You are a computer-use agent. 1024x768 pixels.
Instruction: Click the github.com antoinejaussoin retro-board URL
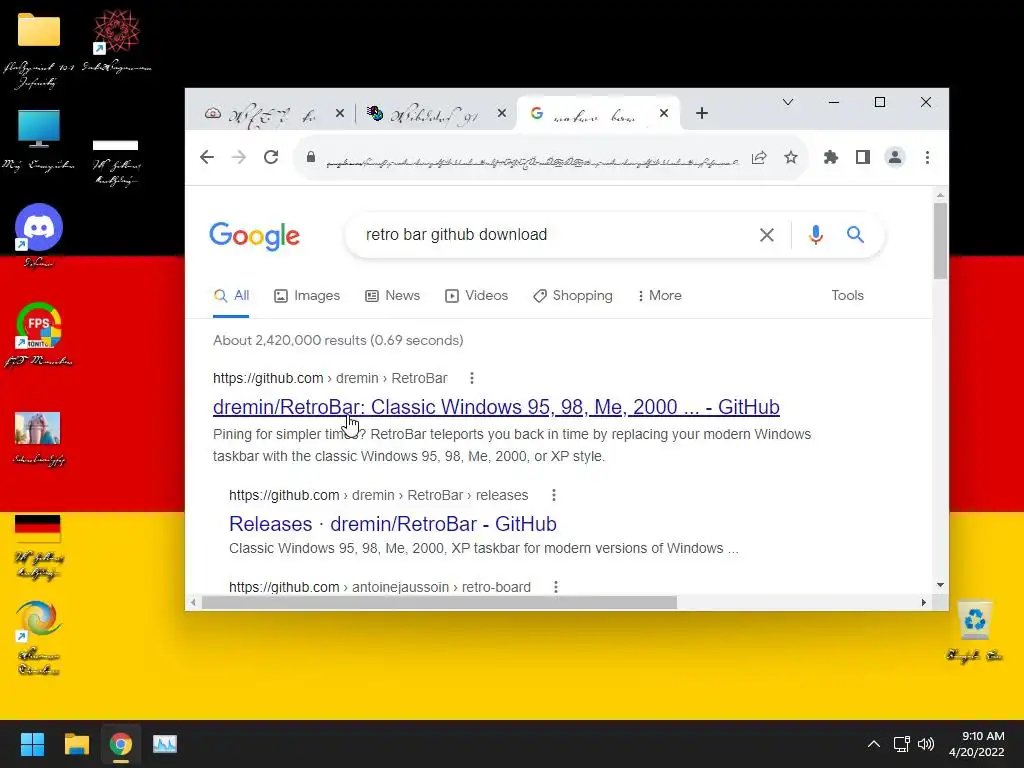click(379, 587)
